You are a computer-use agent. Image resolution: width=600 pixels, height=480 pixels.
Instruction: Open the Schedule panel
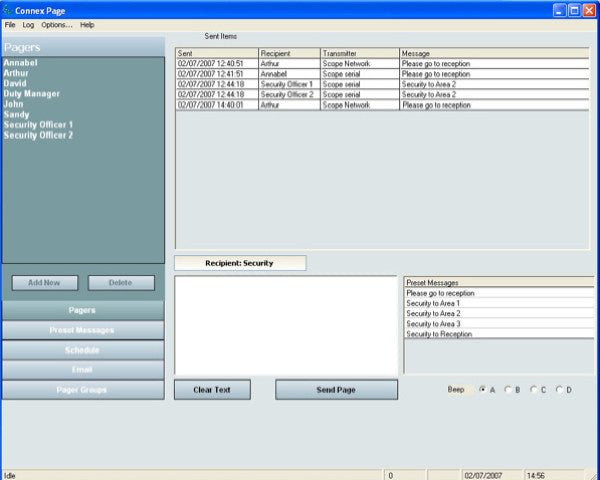[x=82, y=350]
